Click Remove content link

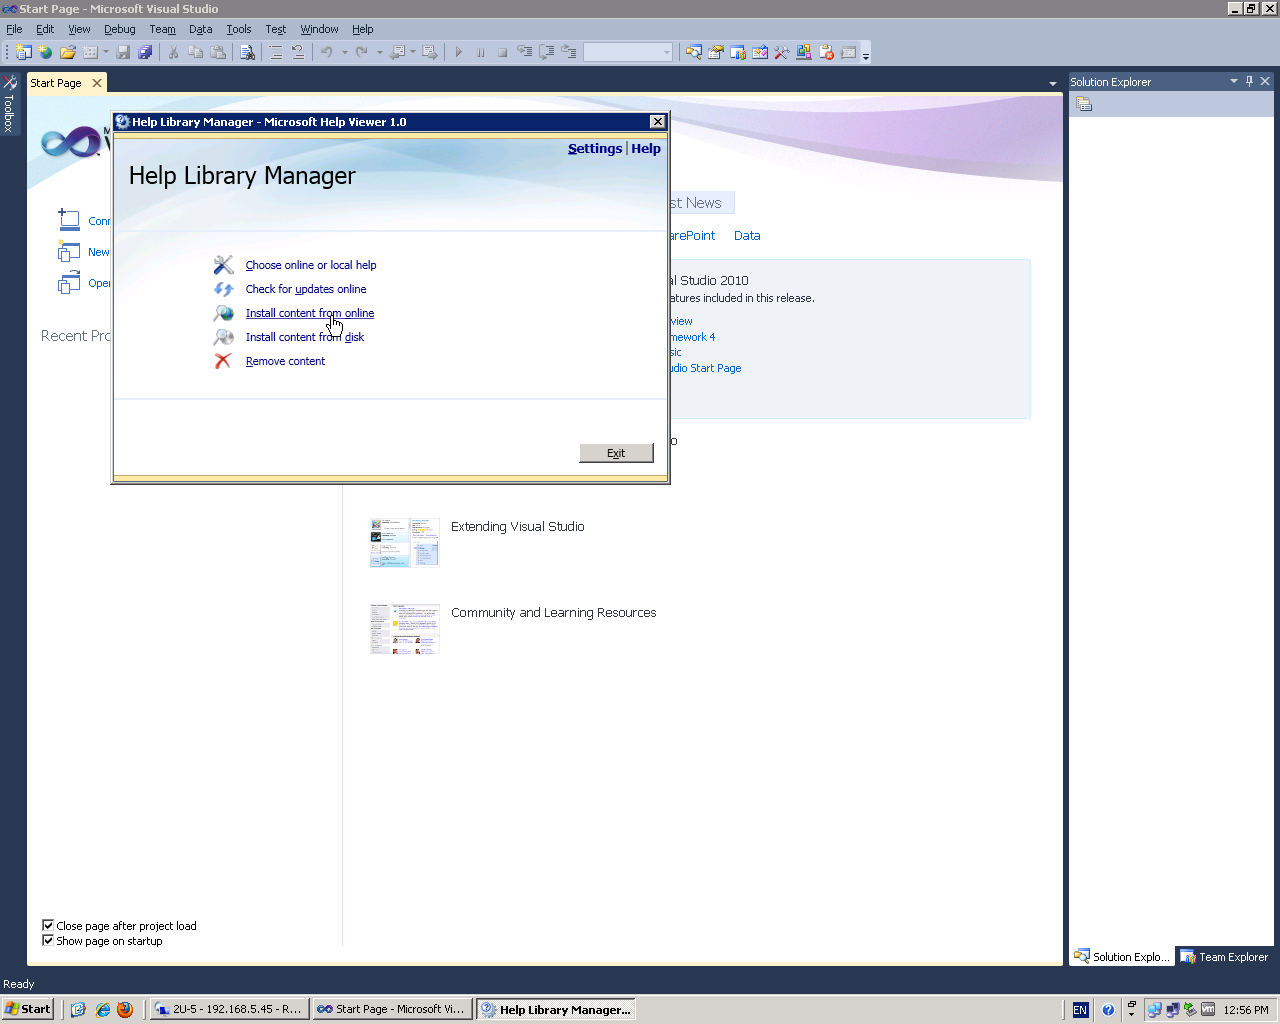pyautogui.click(x=285, y=361)
